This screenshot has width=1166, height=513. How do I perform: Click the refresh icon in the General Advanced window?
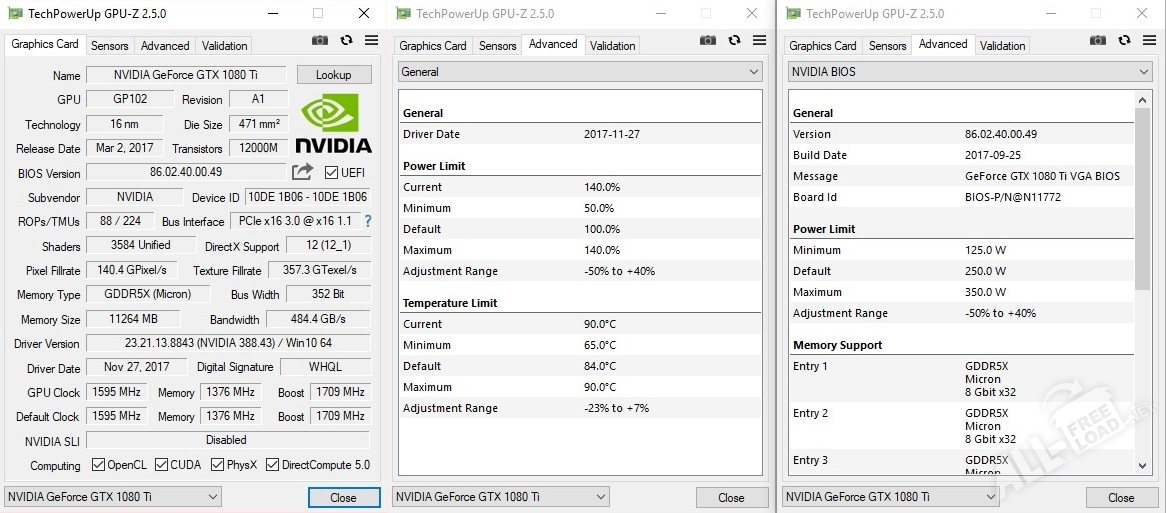[x=734, y=41]
